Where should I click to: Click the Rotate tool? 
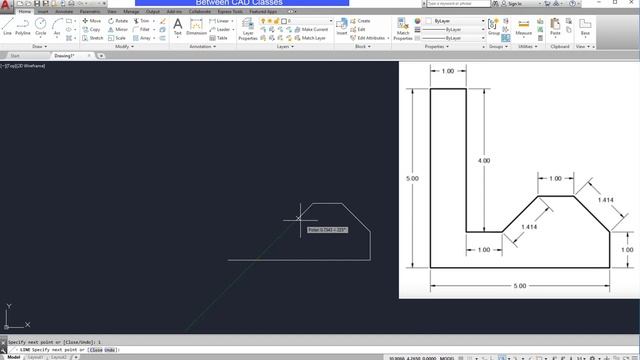(x=118, y=21)
